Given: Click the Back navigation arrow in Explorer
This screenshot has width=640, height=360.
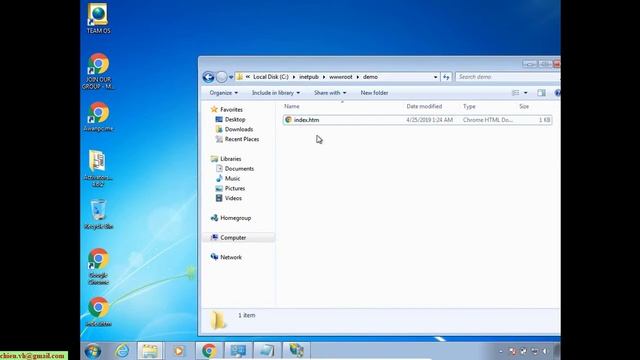Looking at the screenshot, I should 209,77.
